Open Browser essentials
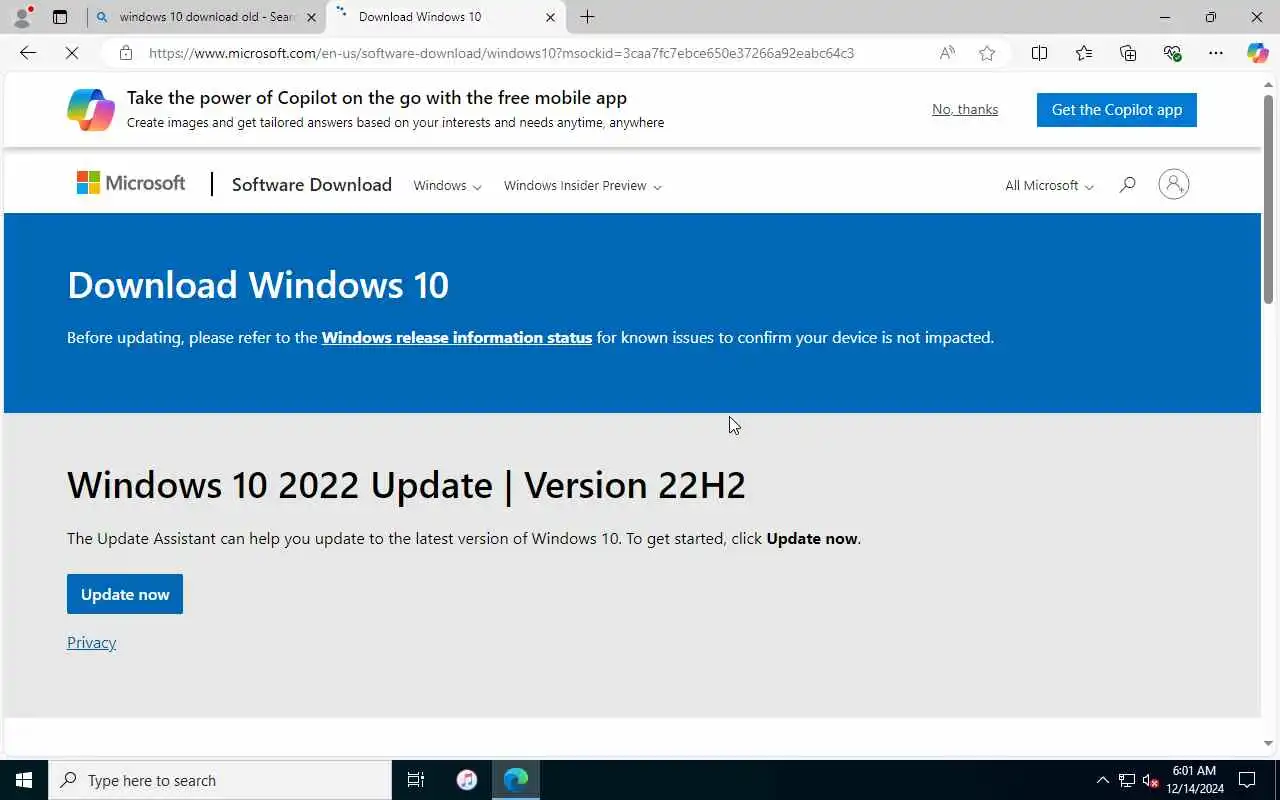This screenshot has width=1280, height=800. coord(1172,53)
